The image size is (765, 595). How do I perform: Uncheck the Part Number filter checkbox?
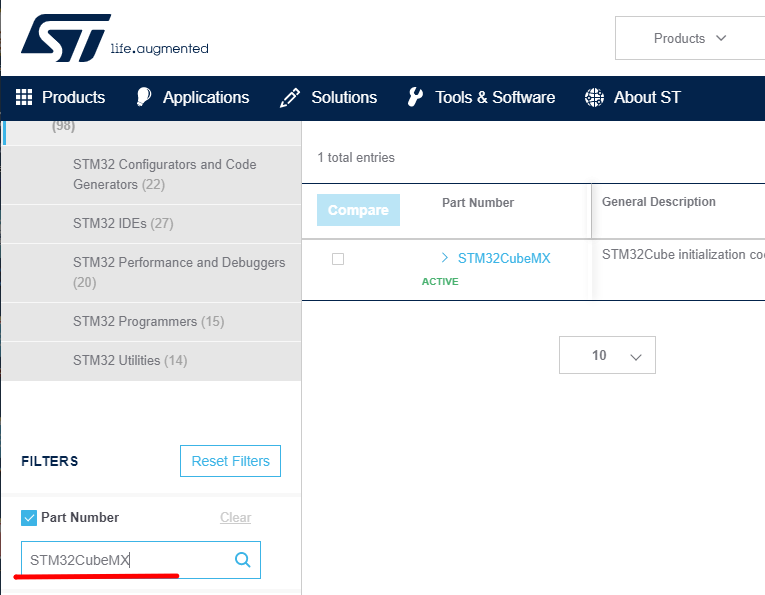coord(29,518)
